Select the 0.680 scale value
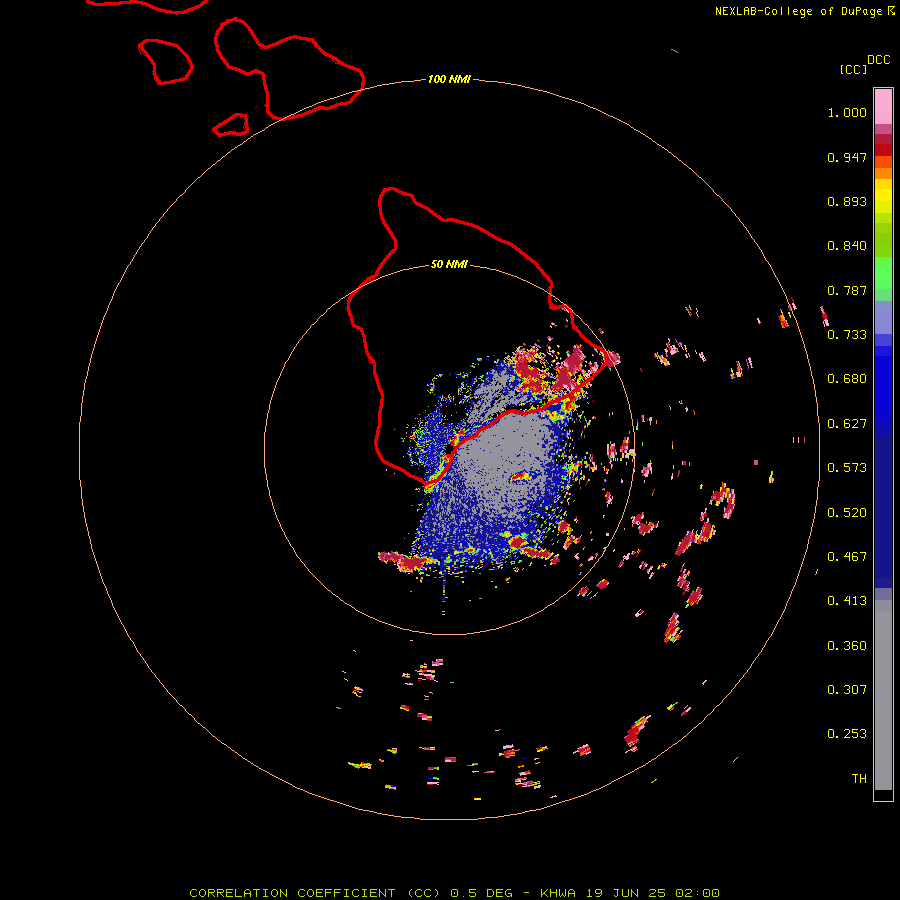Image resolution: width=900 pixels, height=900 pixels. [x=847, y=379]
